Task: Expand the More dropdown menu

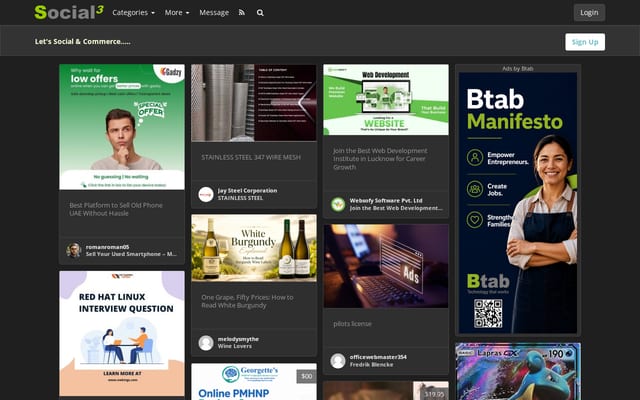Action: pyautogui.click(x=177, y=13)
